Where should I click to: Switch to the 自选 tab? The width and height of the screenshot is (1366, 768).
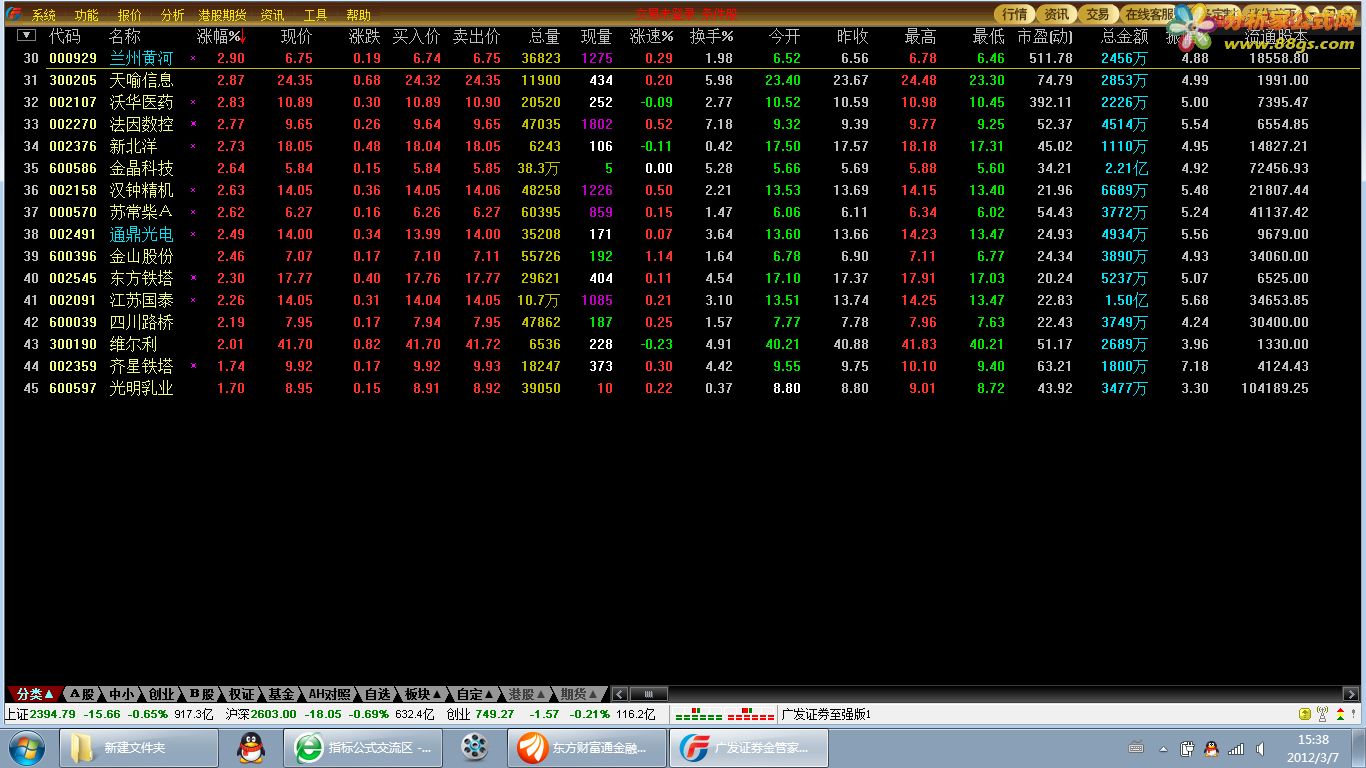click(377, 694)
